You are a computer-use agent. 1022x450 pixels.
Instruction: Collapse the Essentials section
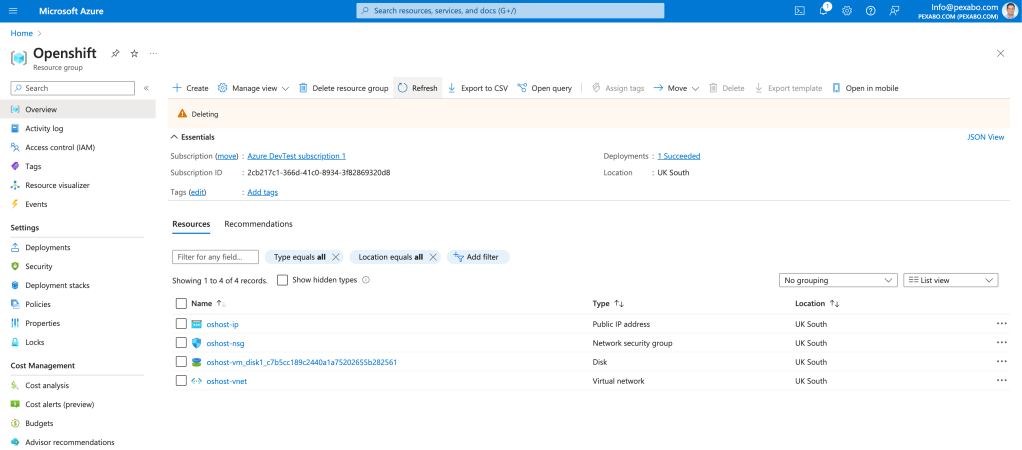(x=192, y=137)
